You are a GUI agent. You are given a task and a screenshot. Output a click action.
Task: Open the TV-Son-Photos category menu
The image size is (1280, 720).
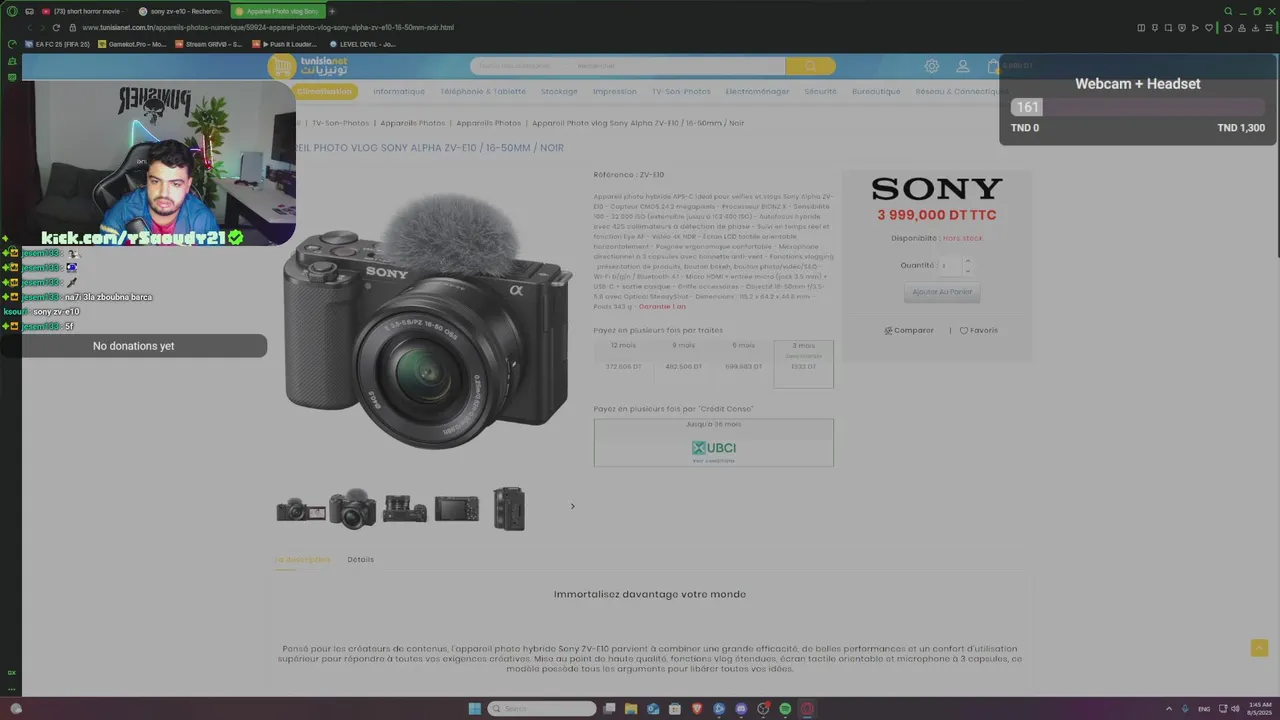click(x=681, y=91)
